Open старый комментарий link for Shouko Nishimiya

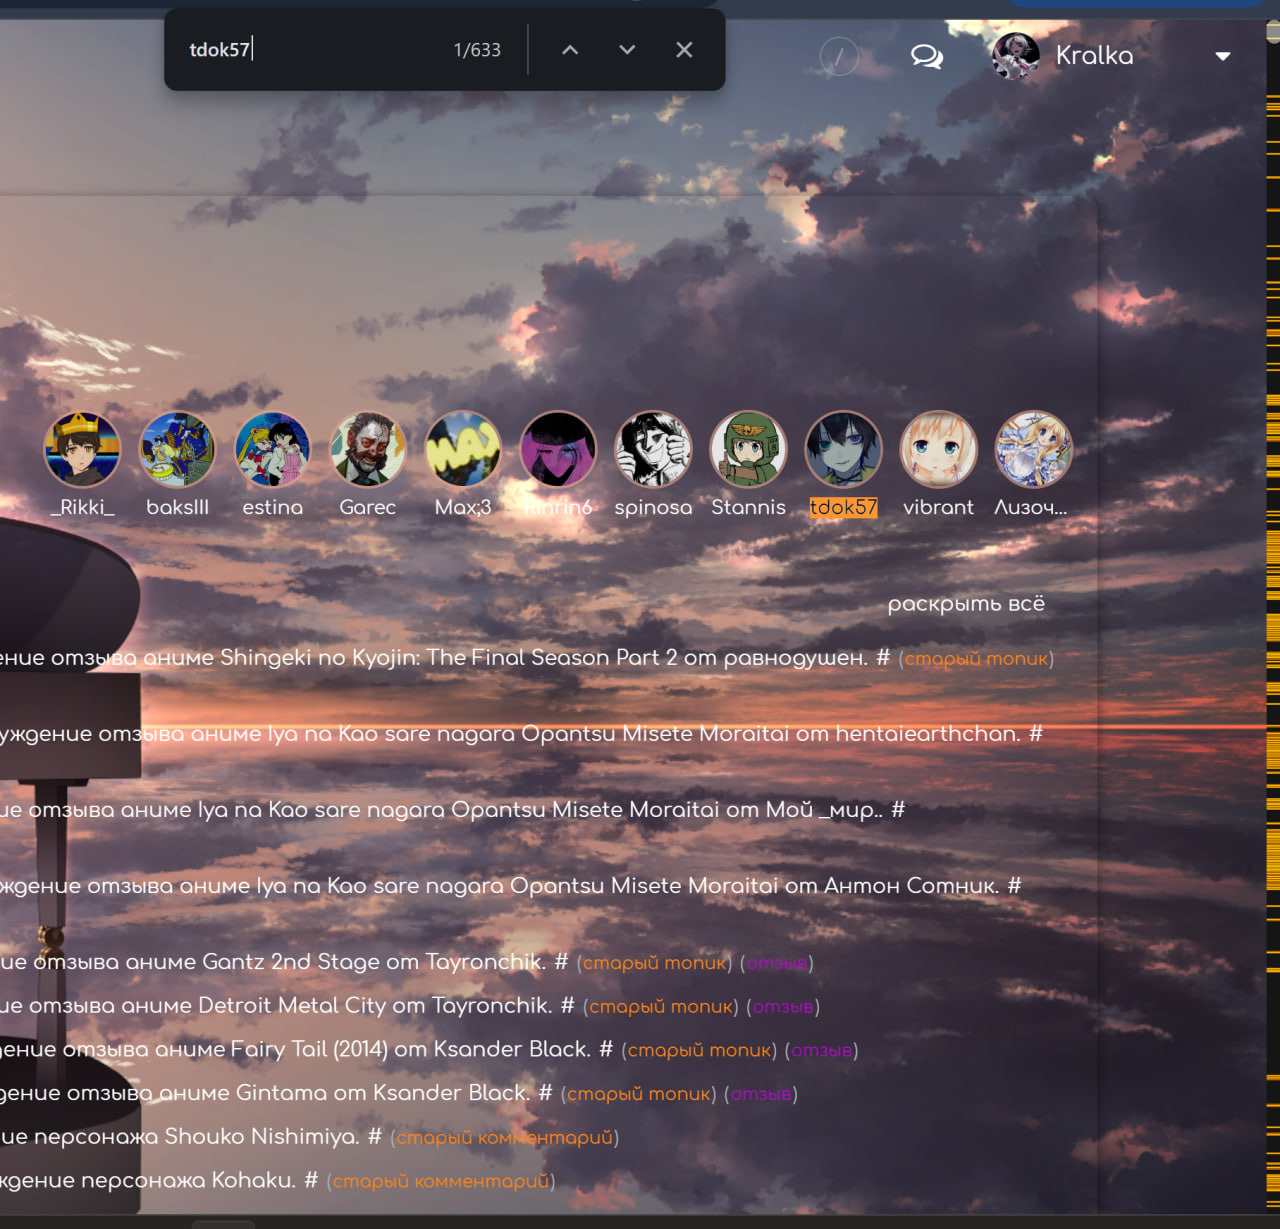pyautogui.click(x=505, y=1138)
